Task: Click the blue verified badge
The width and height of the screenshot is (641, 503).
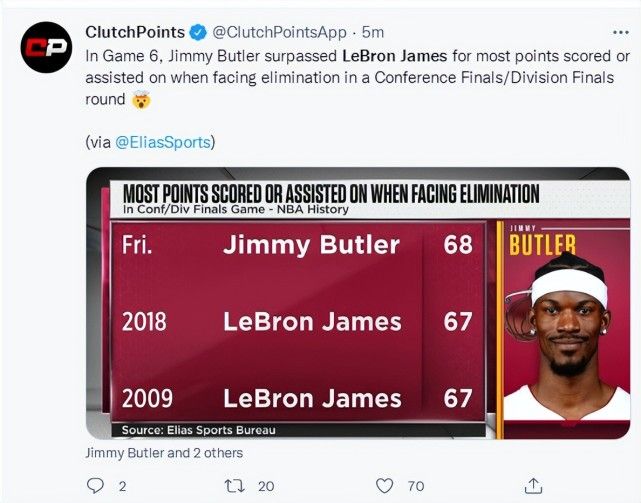Action: (197, 32)
